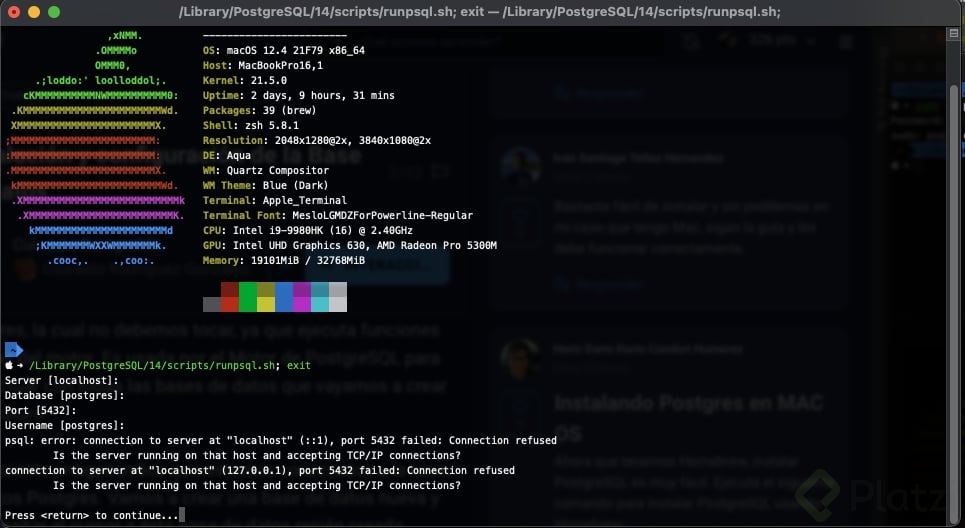Click 'Instalando Postgres en MAC OS' heading in background page
The image size is (965, 528).
click(689, 418)
